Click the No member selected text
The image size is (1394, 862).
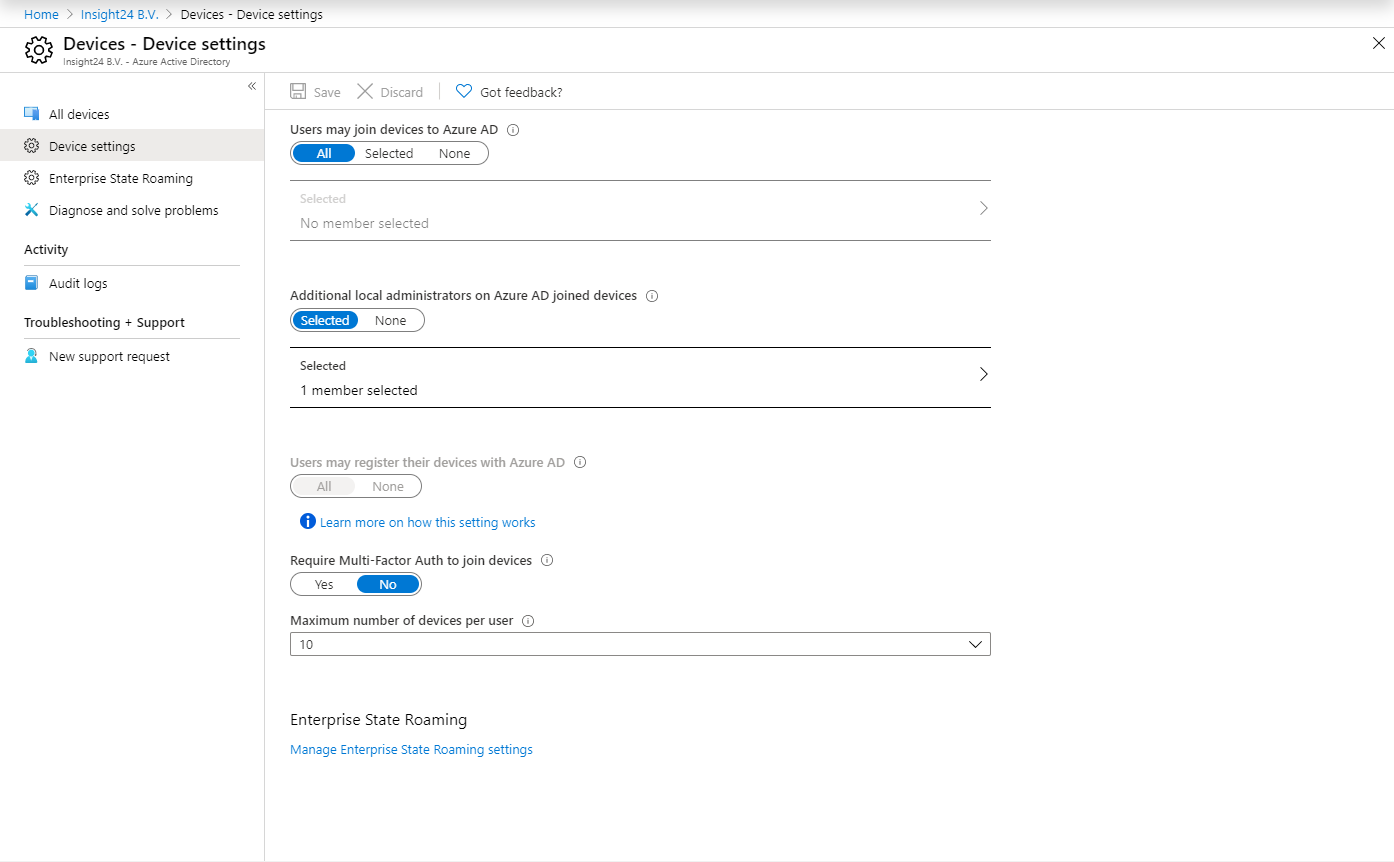coord(364,223)
